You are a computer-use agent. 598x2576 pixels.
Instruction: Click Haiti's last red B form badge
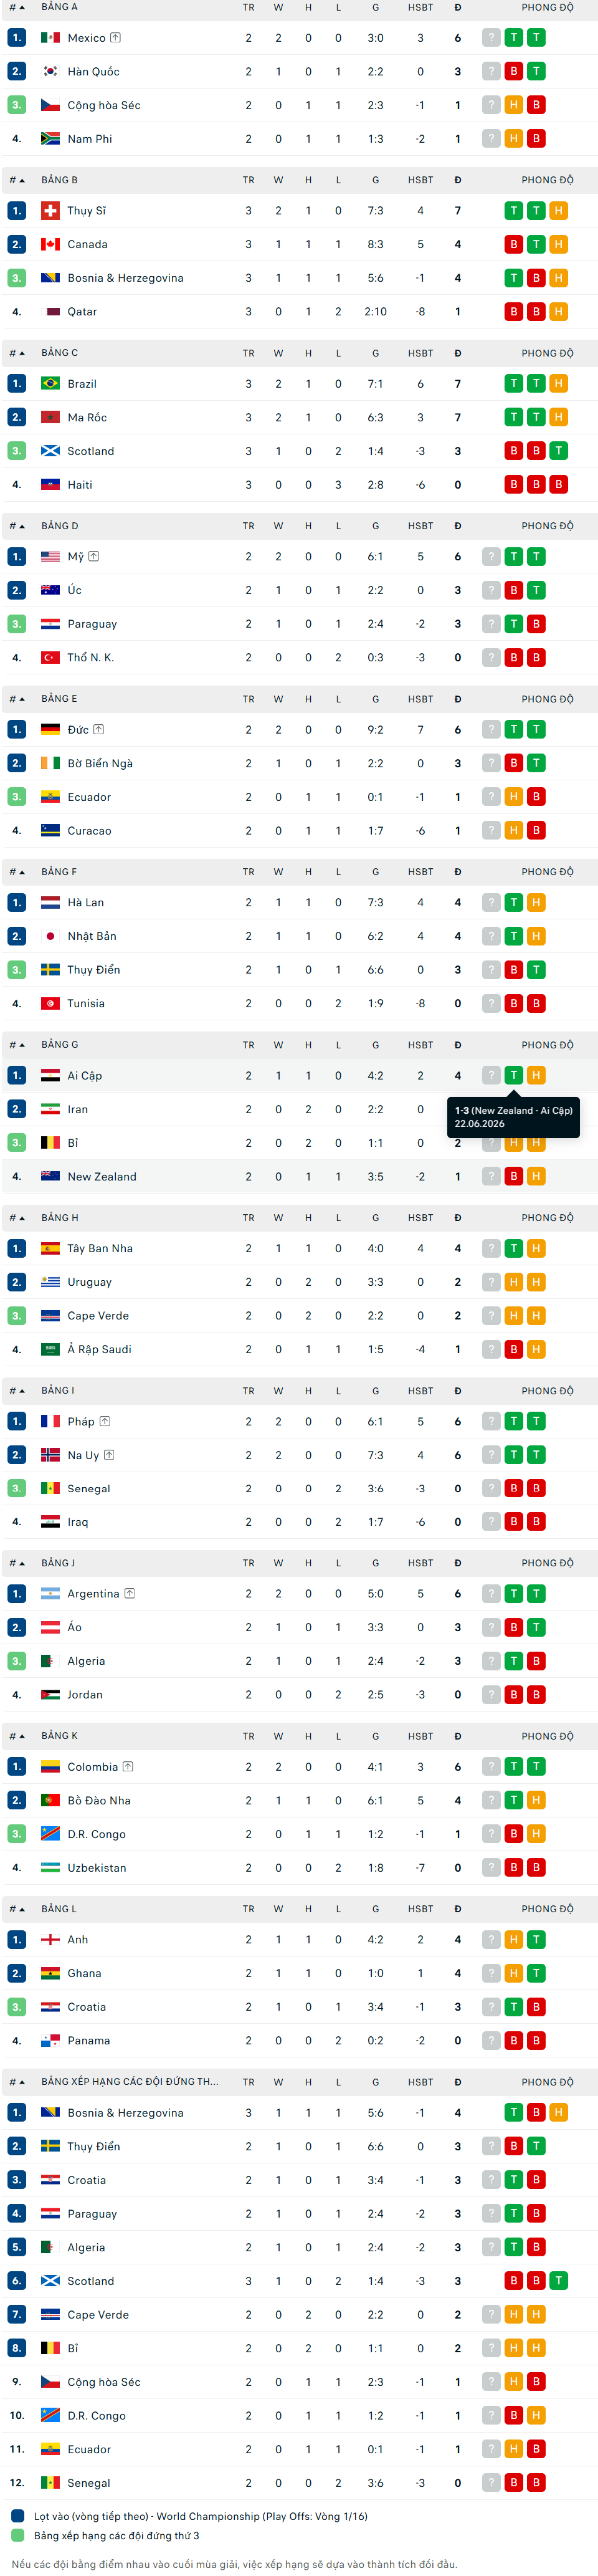559,485
